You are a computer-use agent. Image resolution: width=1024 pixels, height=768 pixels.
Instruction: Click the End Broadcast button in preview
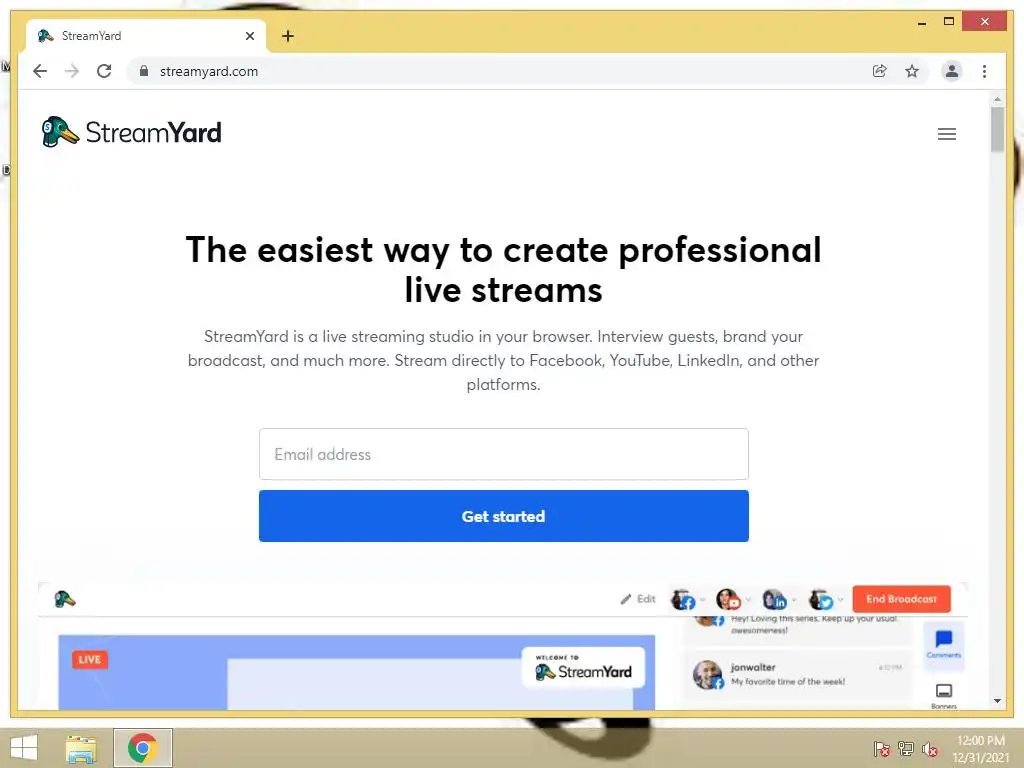(901, 599)
